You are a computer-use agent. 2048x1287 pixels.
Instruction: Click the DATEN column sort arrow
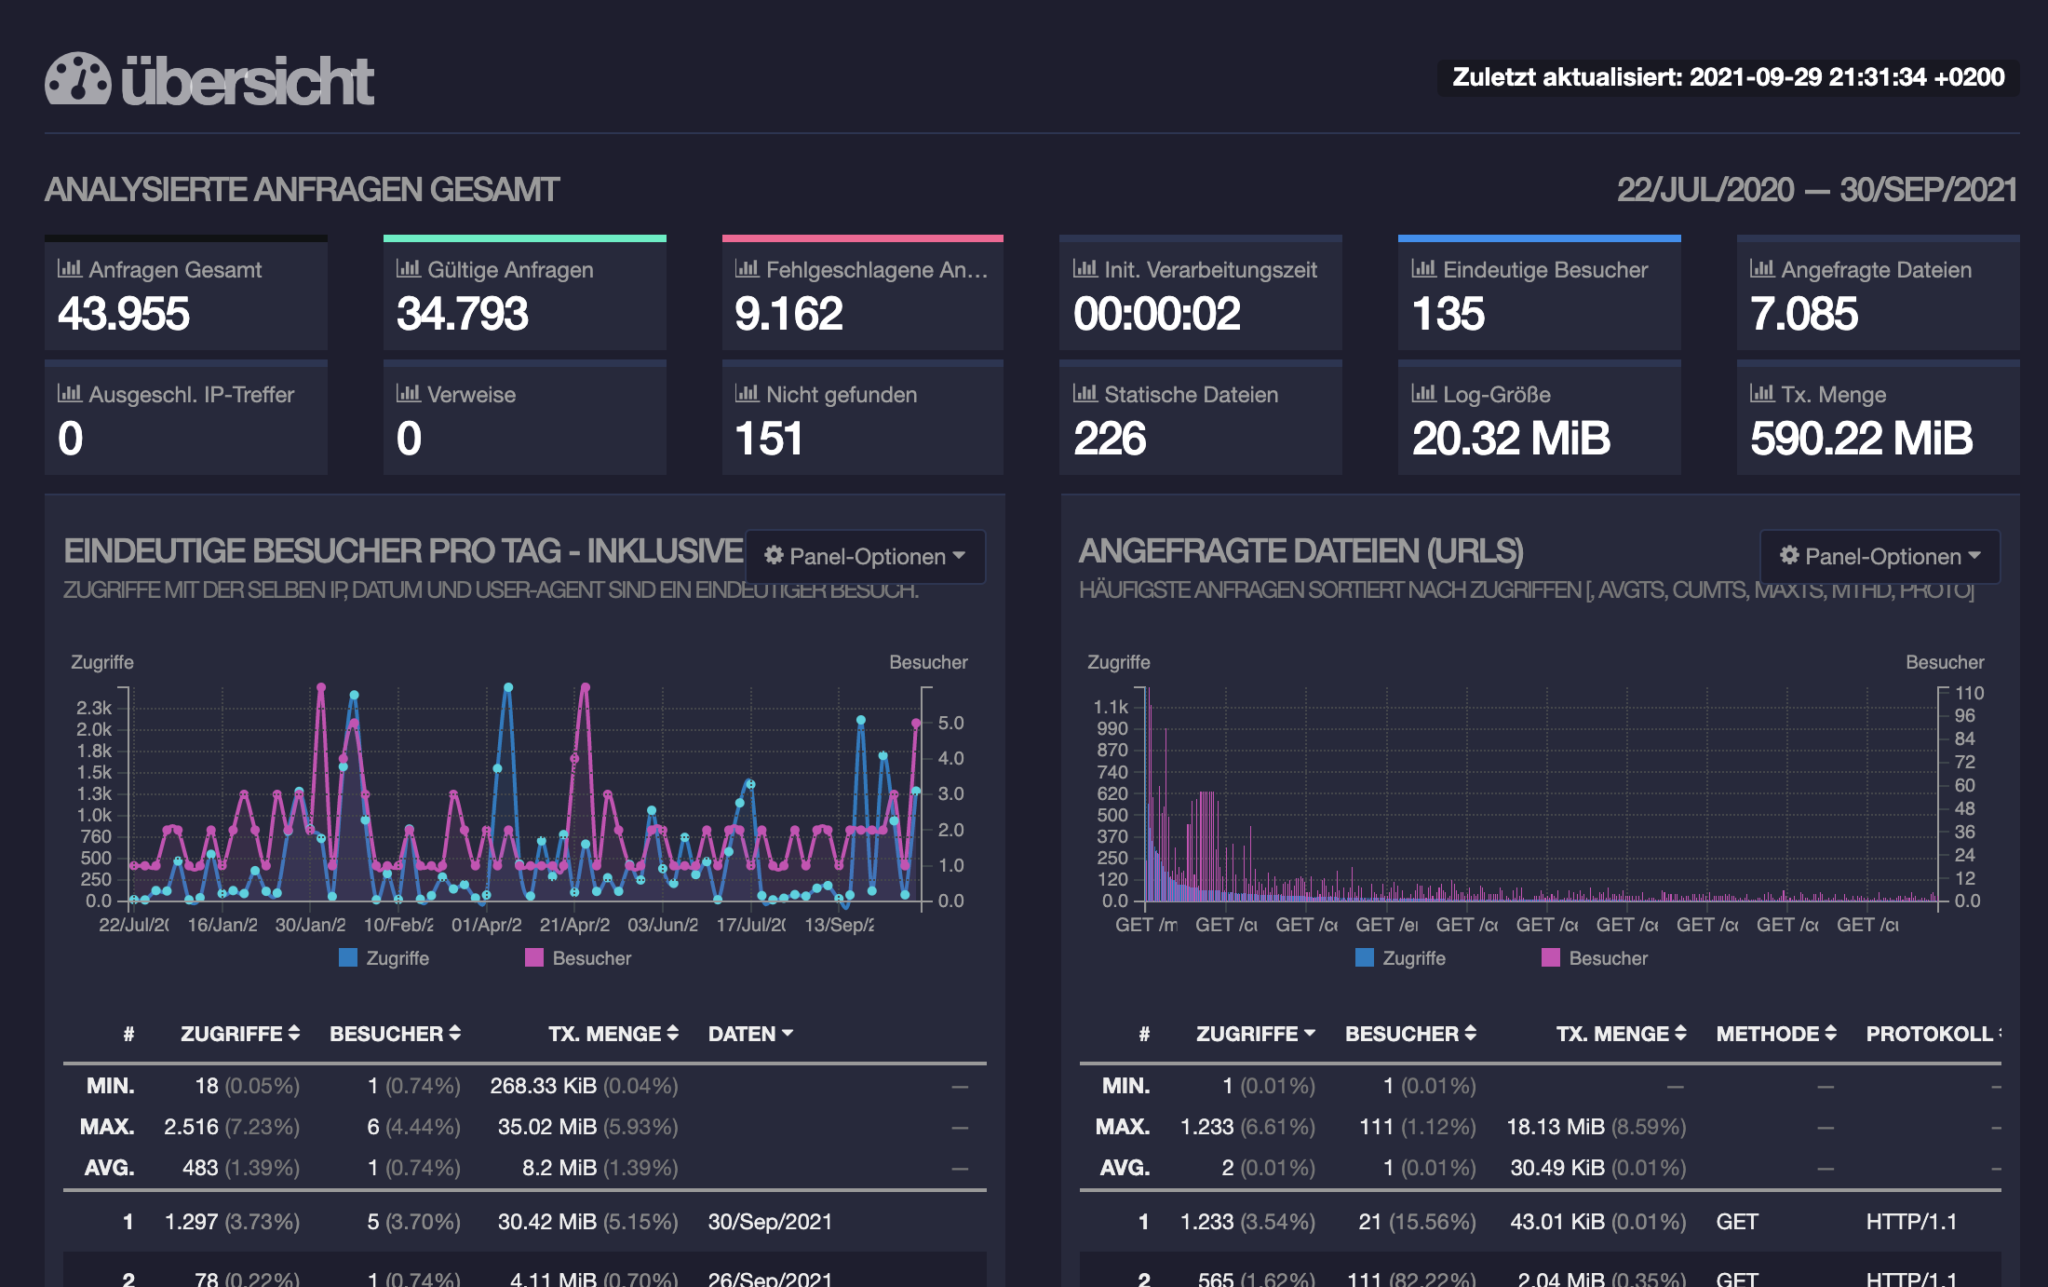[x=789, y=1034]
